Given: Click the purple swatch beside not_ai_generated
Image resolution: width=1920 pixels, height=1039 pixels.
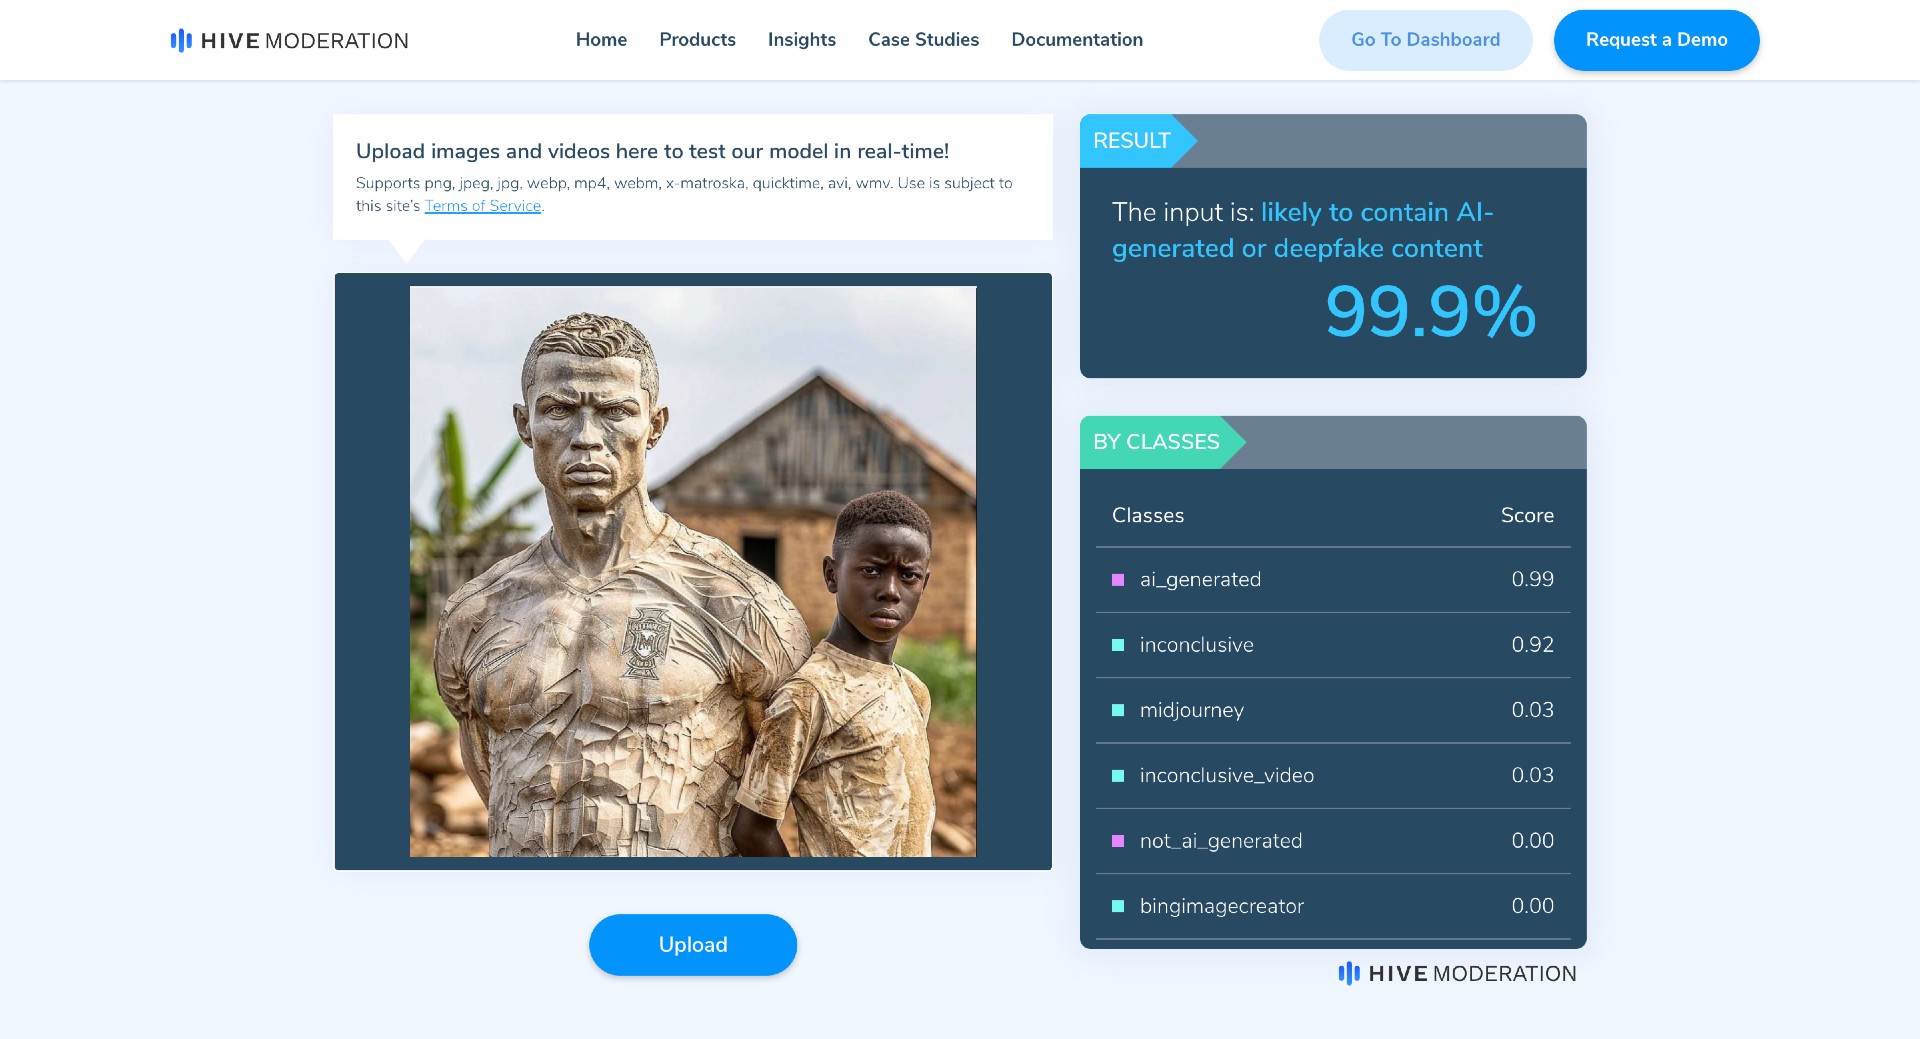Looking at the screenshot, I should [x=1118, y=841].
